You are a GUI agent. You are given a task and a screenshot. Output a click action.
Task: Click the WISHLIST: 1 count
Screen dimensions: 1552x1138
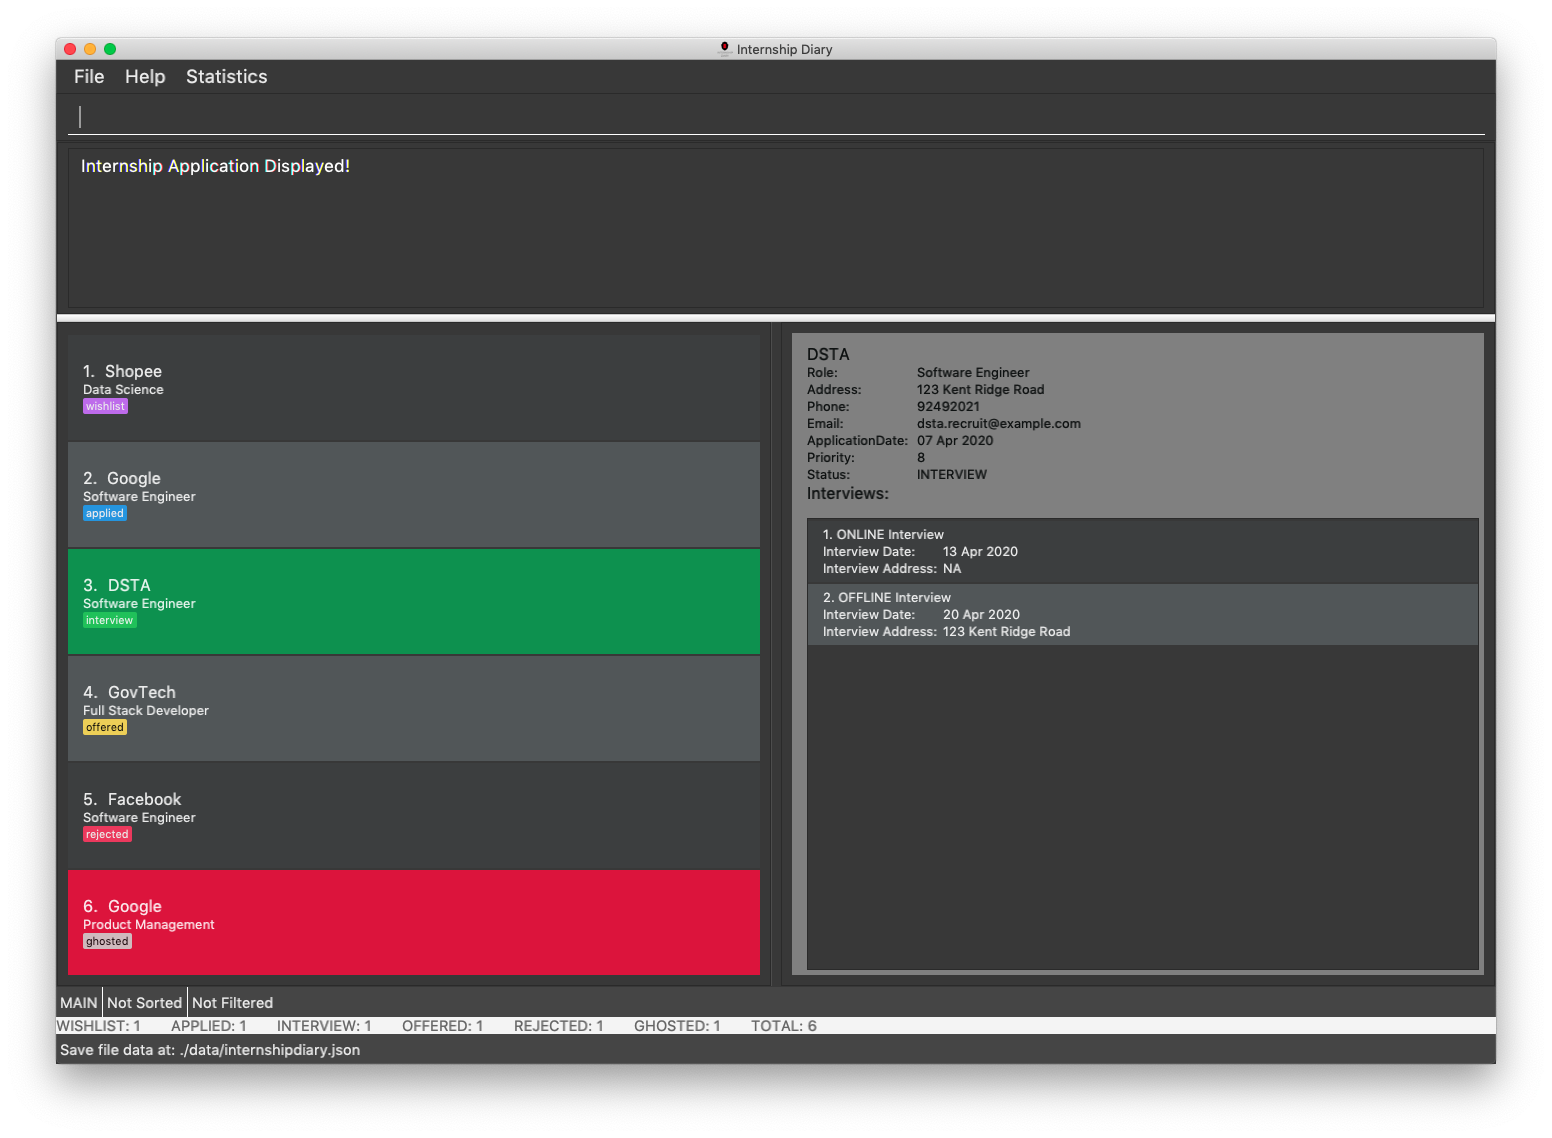point(99,1026)
